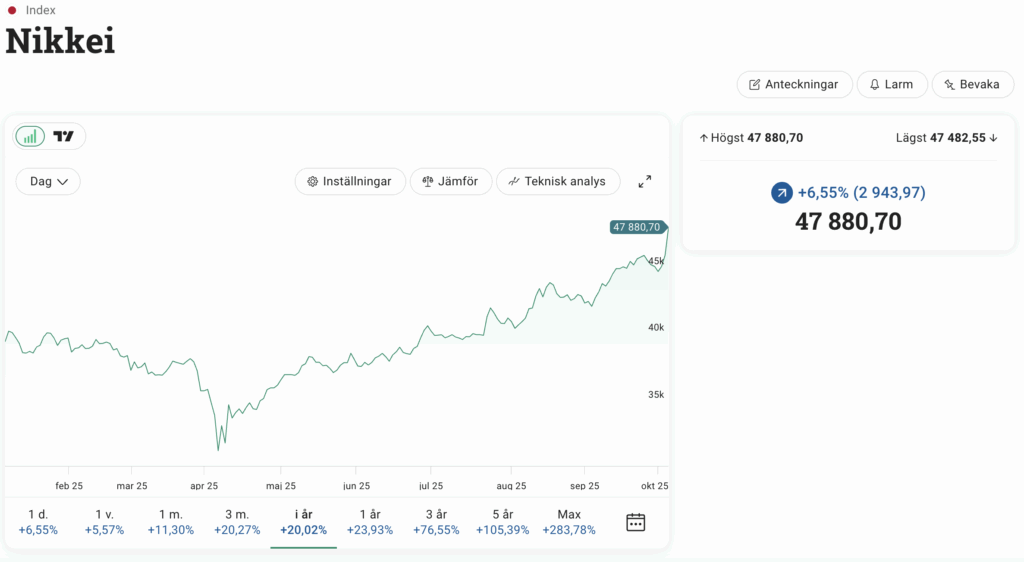Open the calendar date range picker
The width and height of the screenshot is (1024, 562).
tap(635, 522)
